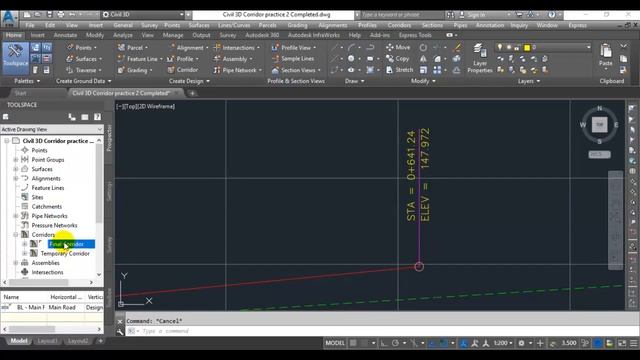
Task: Switch to the Analyze ribbon tab
Action: 123,35
